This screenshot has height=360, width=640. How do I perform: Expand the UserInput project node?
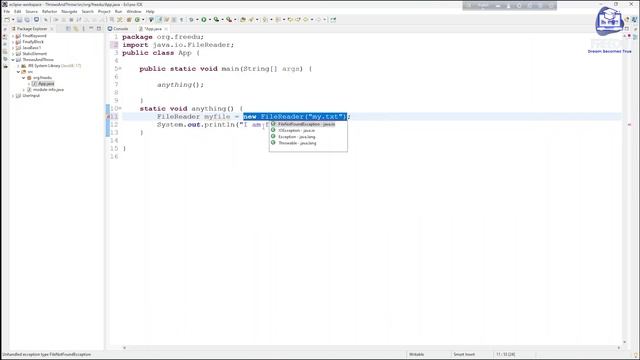(x=13, y=96)
